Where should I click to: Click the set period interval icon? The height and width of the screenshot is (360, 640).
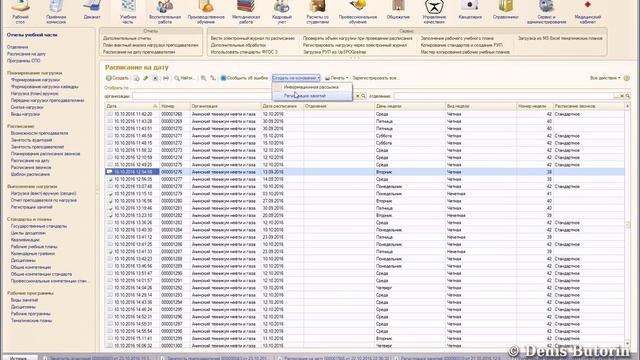click(166, 78)
